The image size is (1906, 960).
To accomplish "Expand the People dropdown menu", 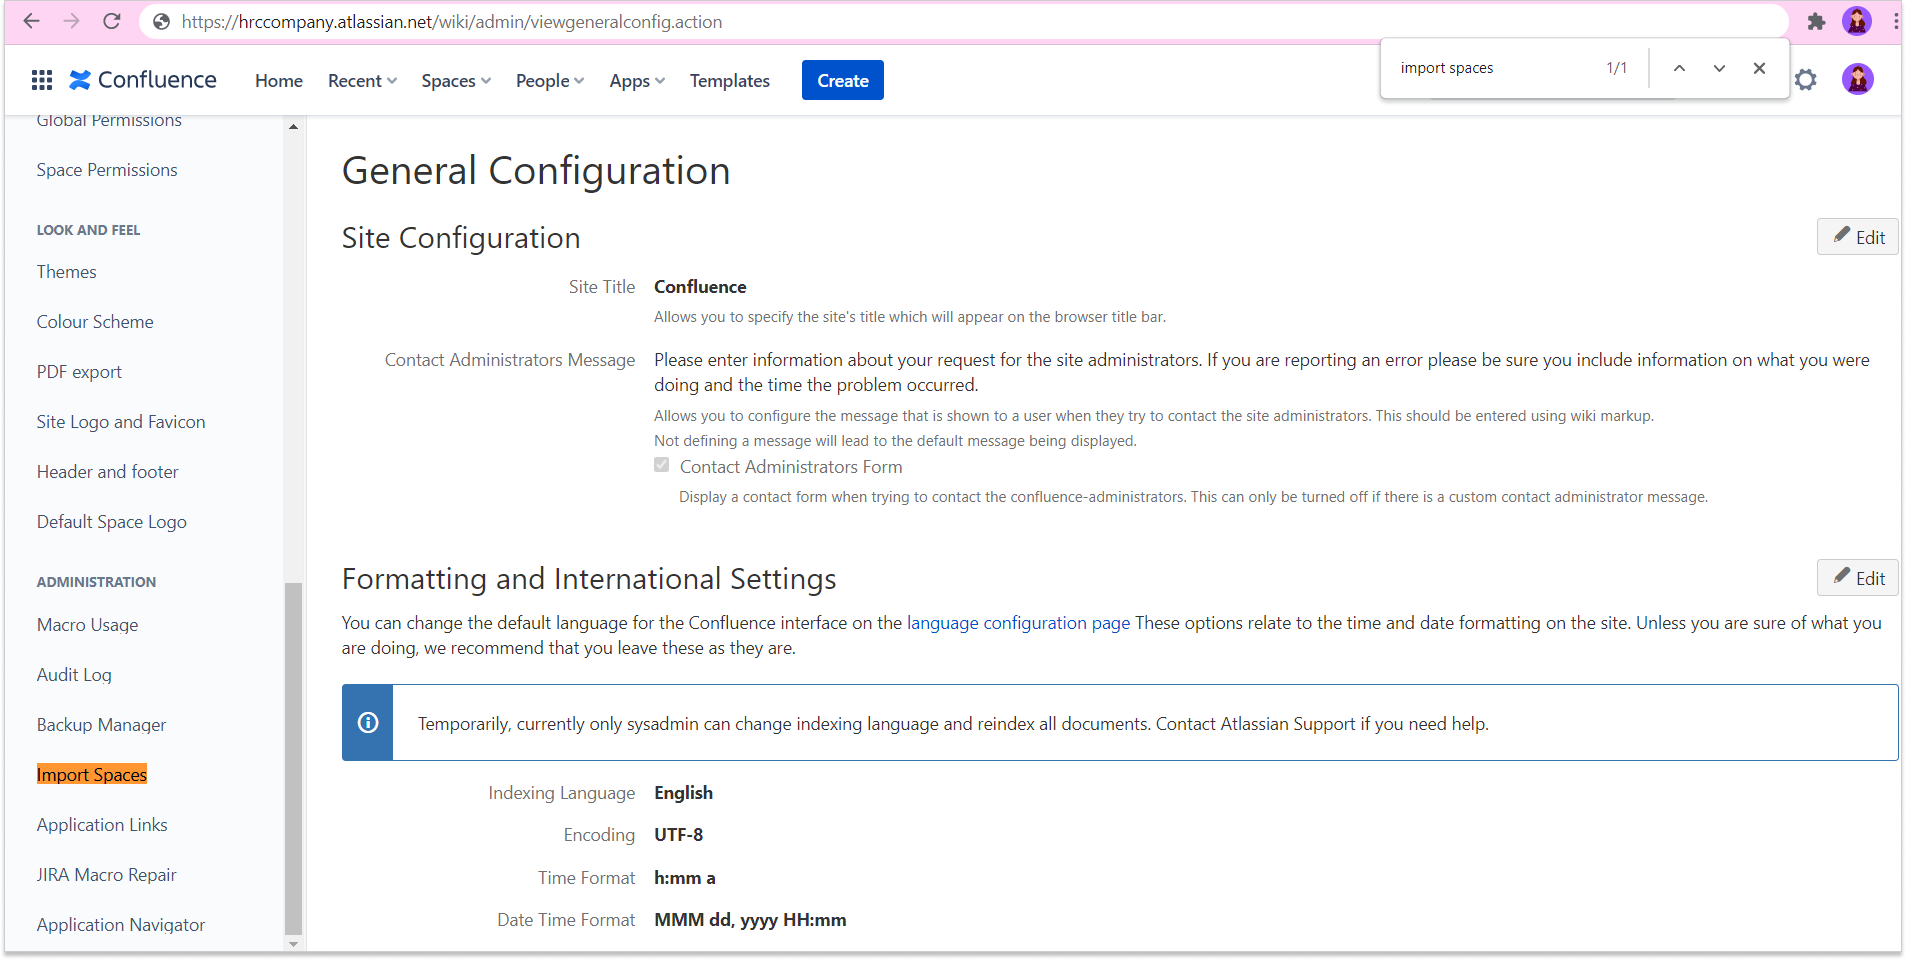I will [x=550, y=81].
